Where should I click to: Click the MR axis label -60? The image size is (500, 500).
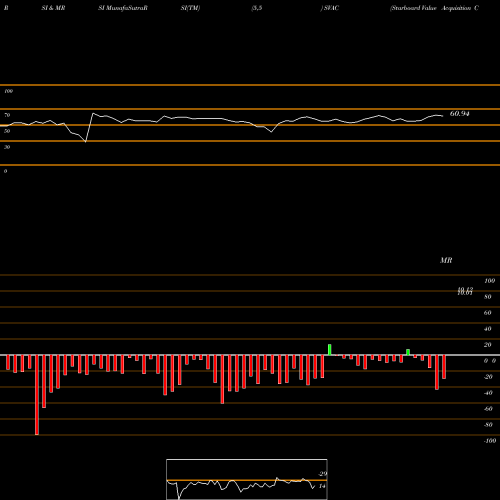tap(488, 409)
